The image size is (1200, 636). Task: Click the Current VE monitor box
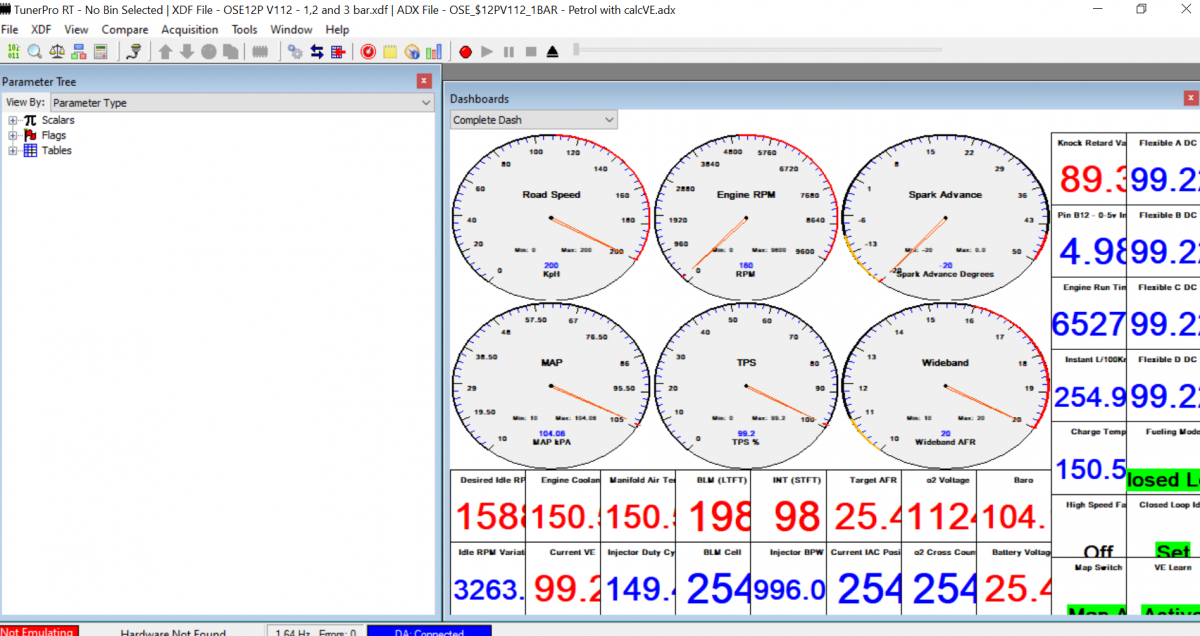564,578
